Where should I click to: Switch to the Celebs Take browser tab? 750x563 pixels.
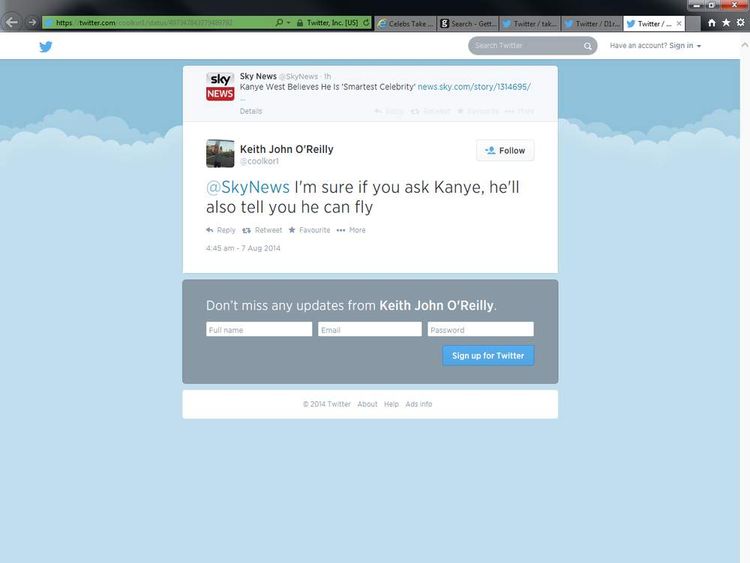(x=406, y=23)
